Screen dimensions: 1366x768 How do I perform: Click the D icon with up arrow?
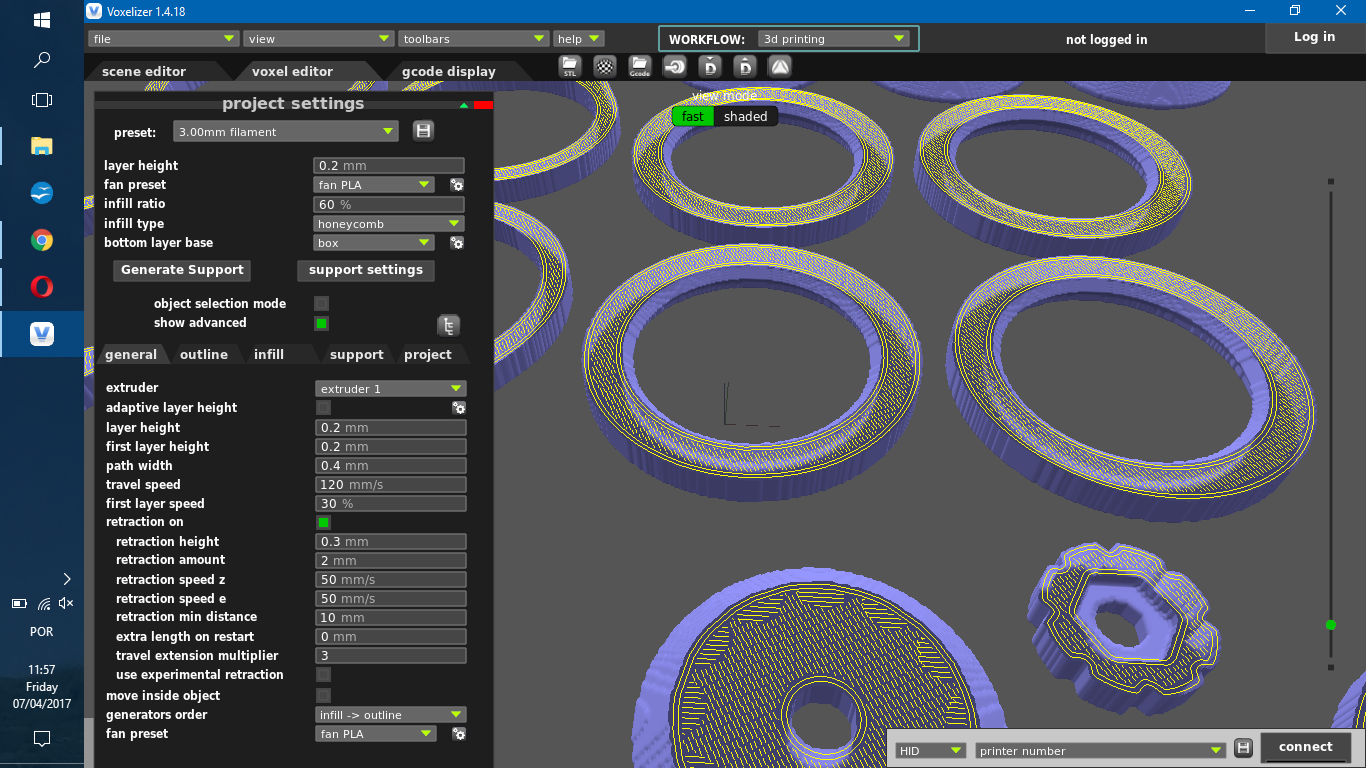click(x=745, y=67)
